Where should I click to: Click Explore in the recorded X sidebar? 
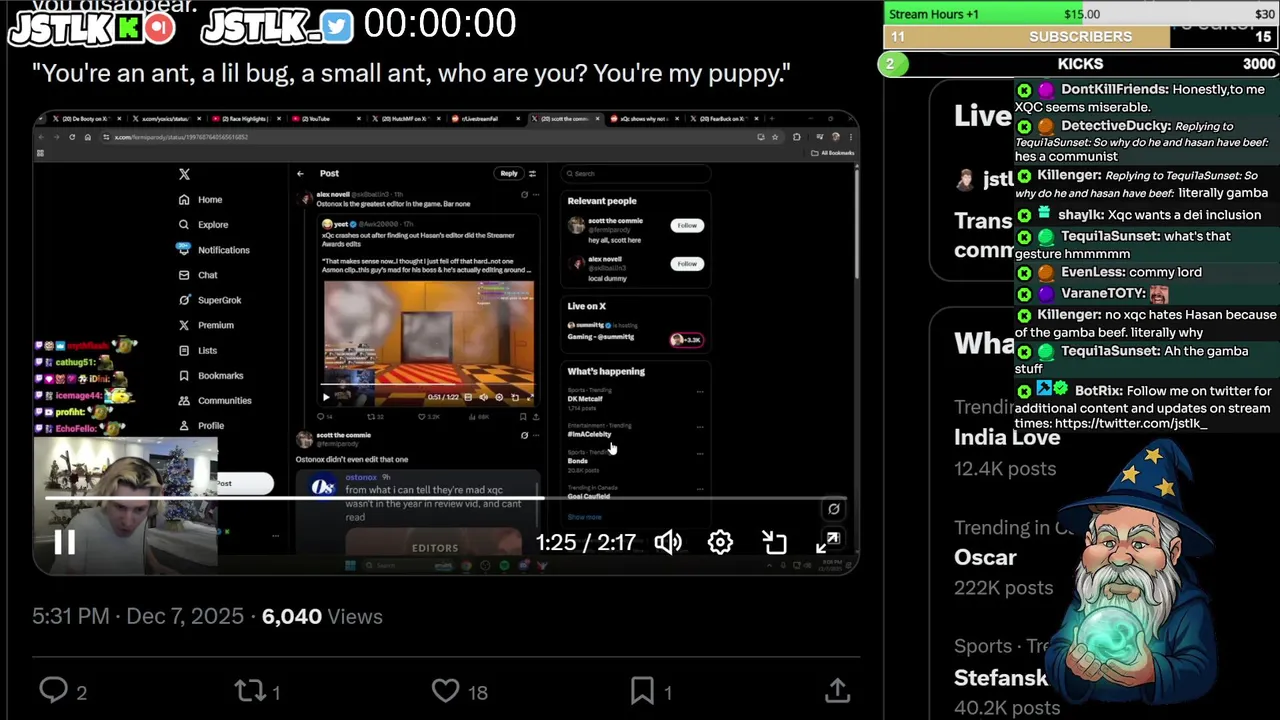point(203,224)
